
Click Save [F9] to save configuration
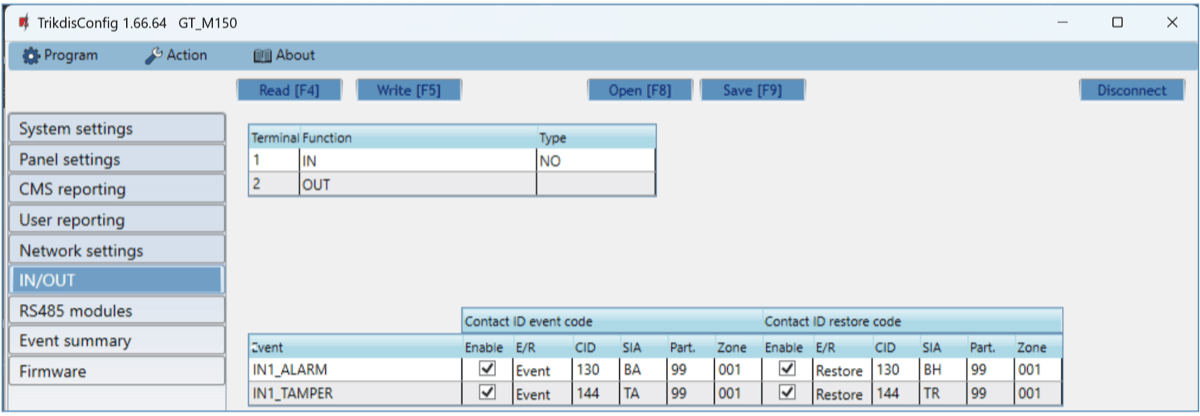[752, 90]
